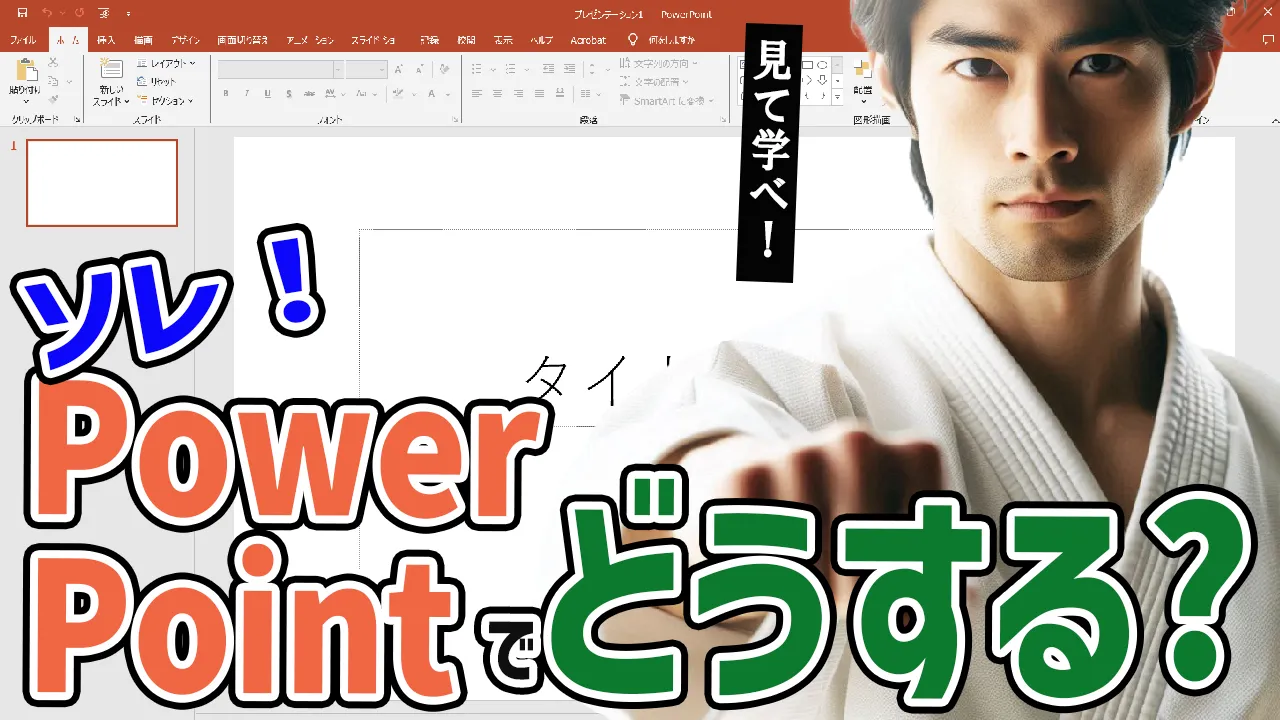Image resolution: width=1280 pixels, height=720 pixels.
Task: Click the Save icon in the title bar
Action: click(x=22, y=13)
